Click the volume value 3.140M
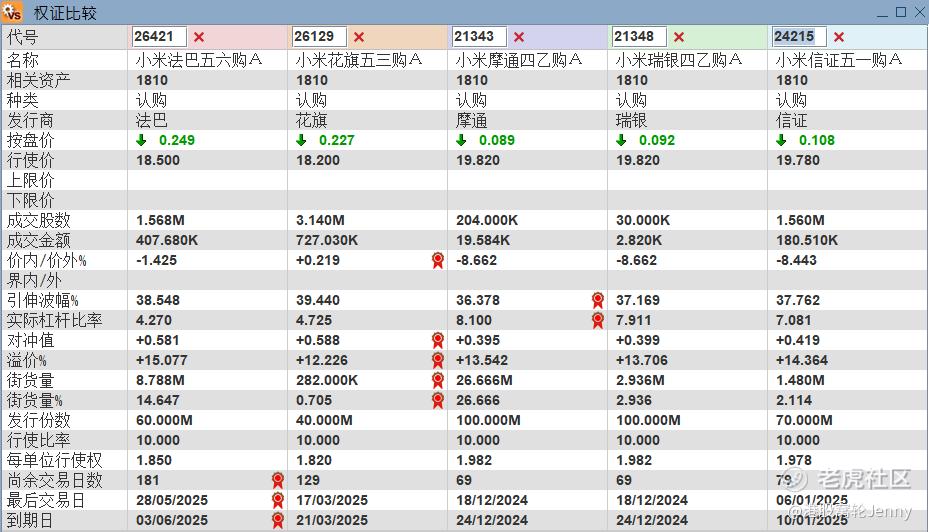 click(x=320, y=220)
